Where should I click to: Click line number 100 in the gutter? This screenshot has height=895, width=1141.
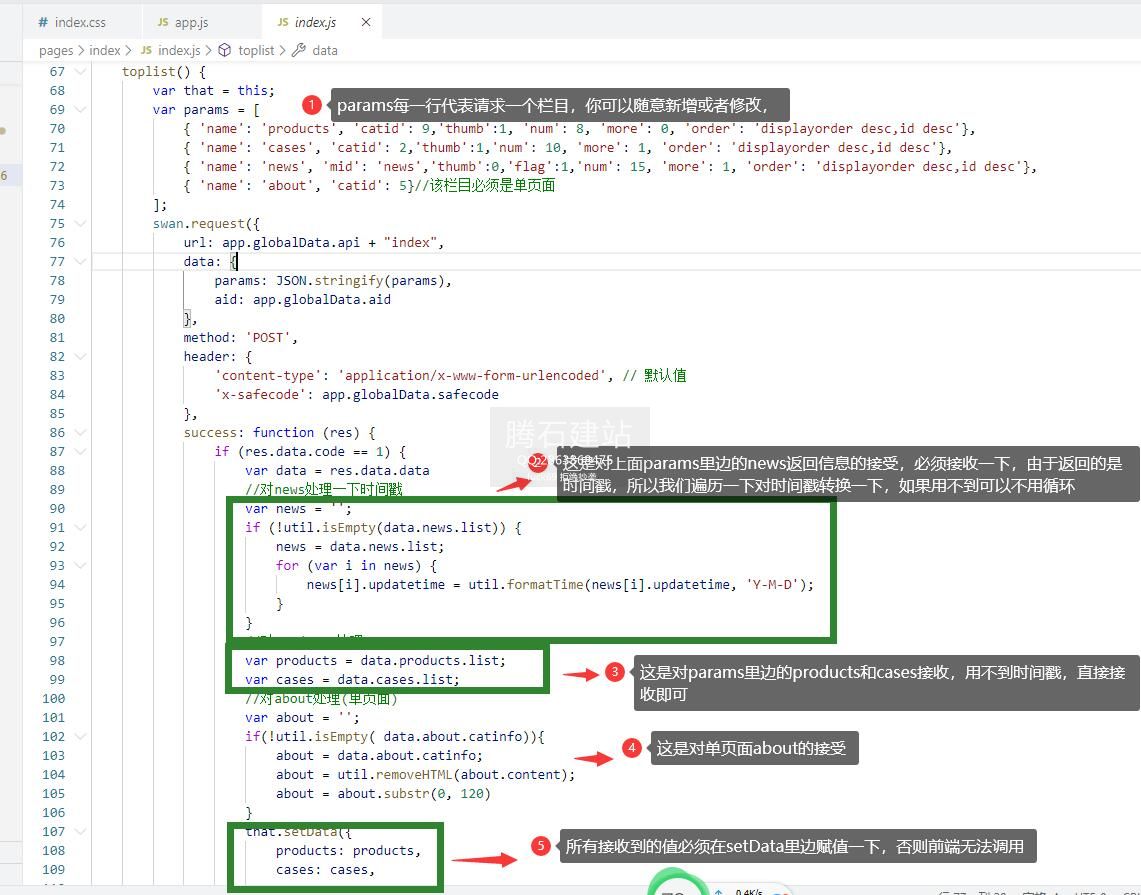pyautogui.click(x=54, y=699)
